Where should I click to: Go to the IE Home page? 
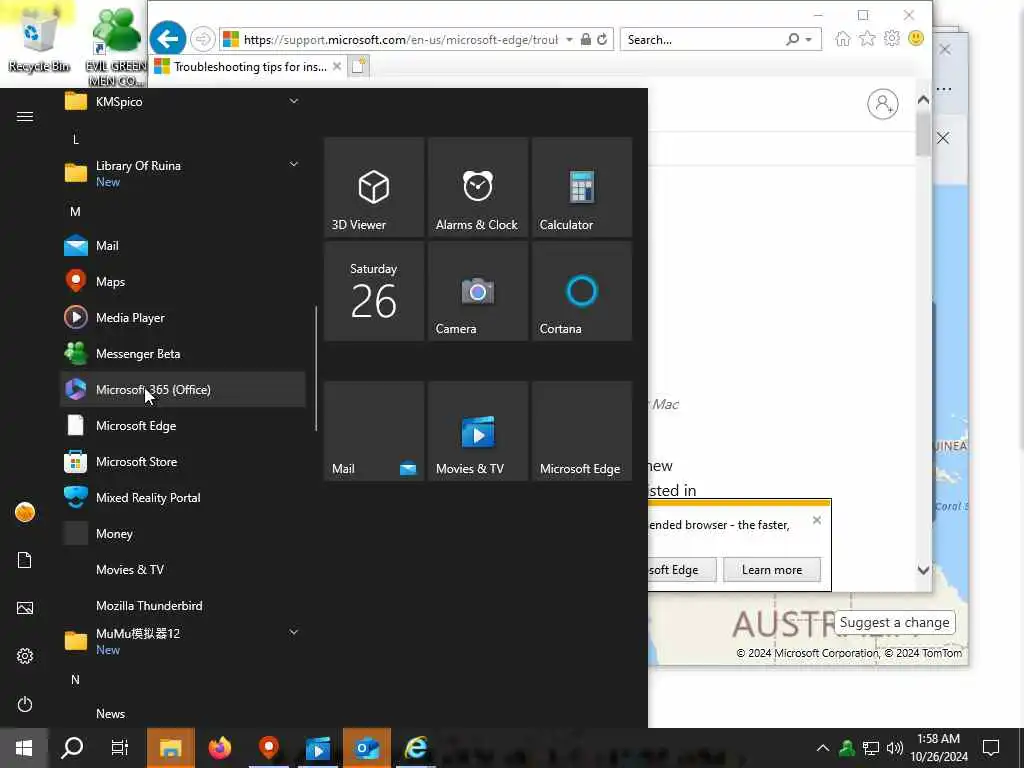coord(843,39)
